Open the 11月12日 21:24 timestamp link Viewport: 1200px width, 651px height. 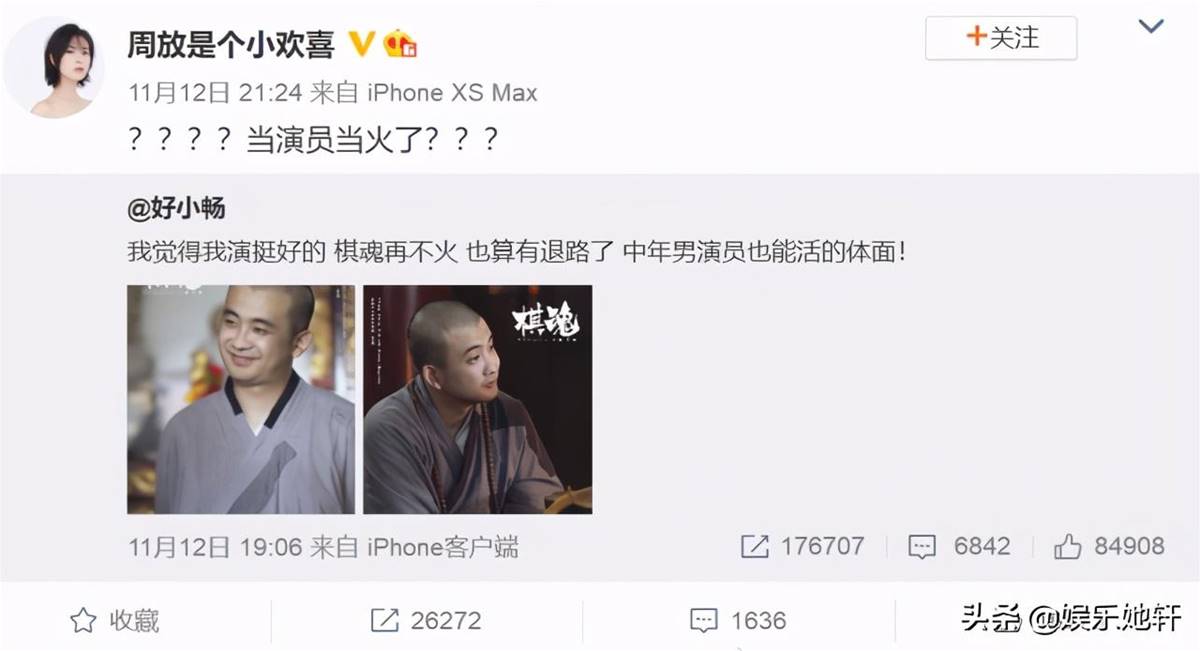(215, 93)
